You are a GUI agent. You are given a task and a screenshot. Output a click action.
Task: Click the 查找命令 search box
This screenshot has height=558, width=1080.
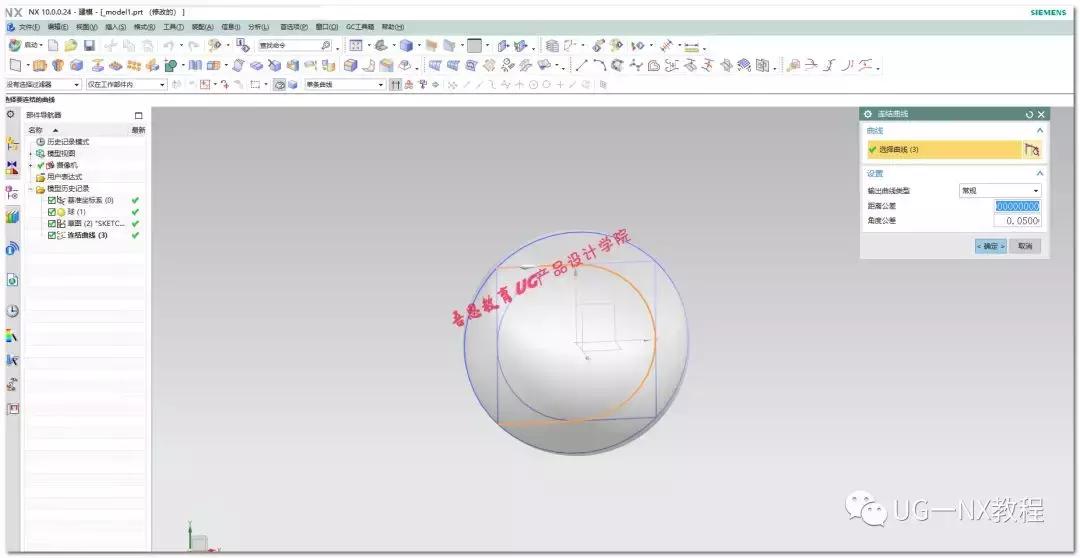294,46
